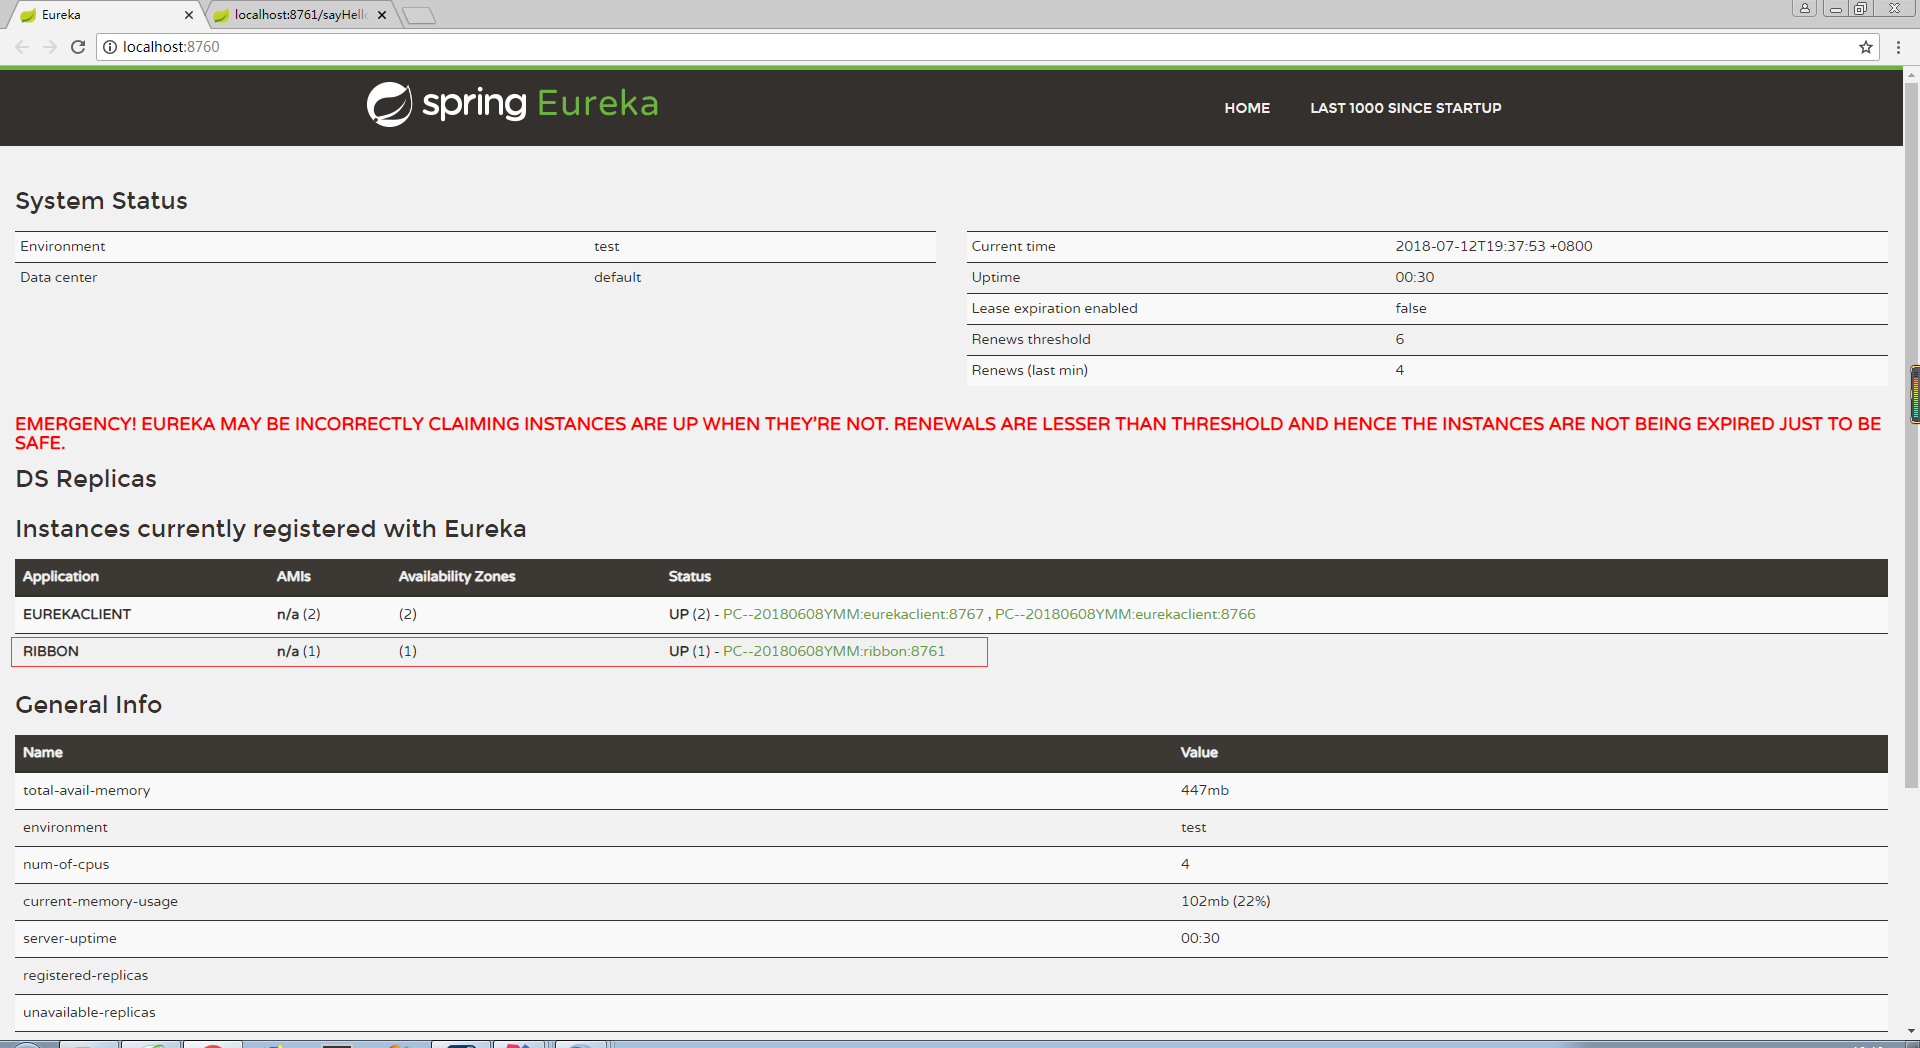
Task: Open the Chrome three-dot menu
Action: point(1898,47)
